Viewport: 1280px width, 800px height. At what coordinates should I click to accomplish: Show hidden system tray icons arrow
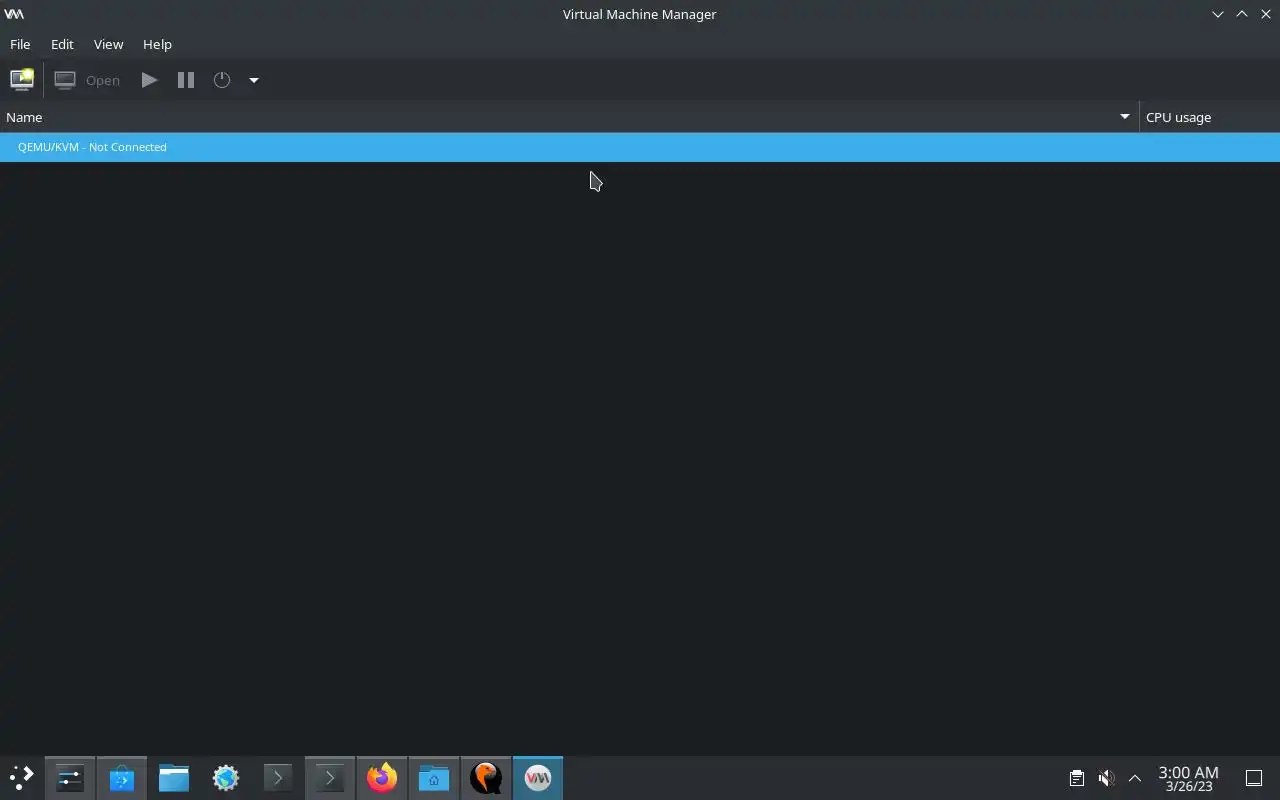coord(1135,778)
